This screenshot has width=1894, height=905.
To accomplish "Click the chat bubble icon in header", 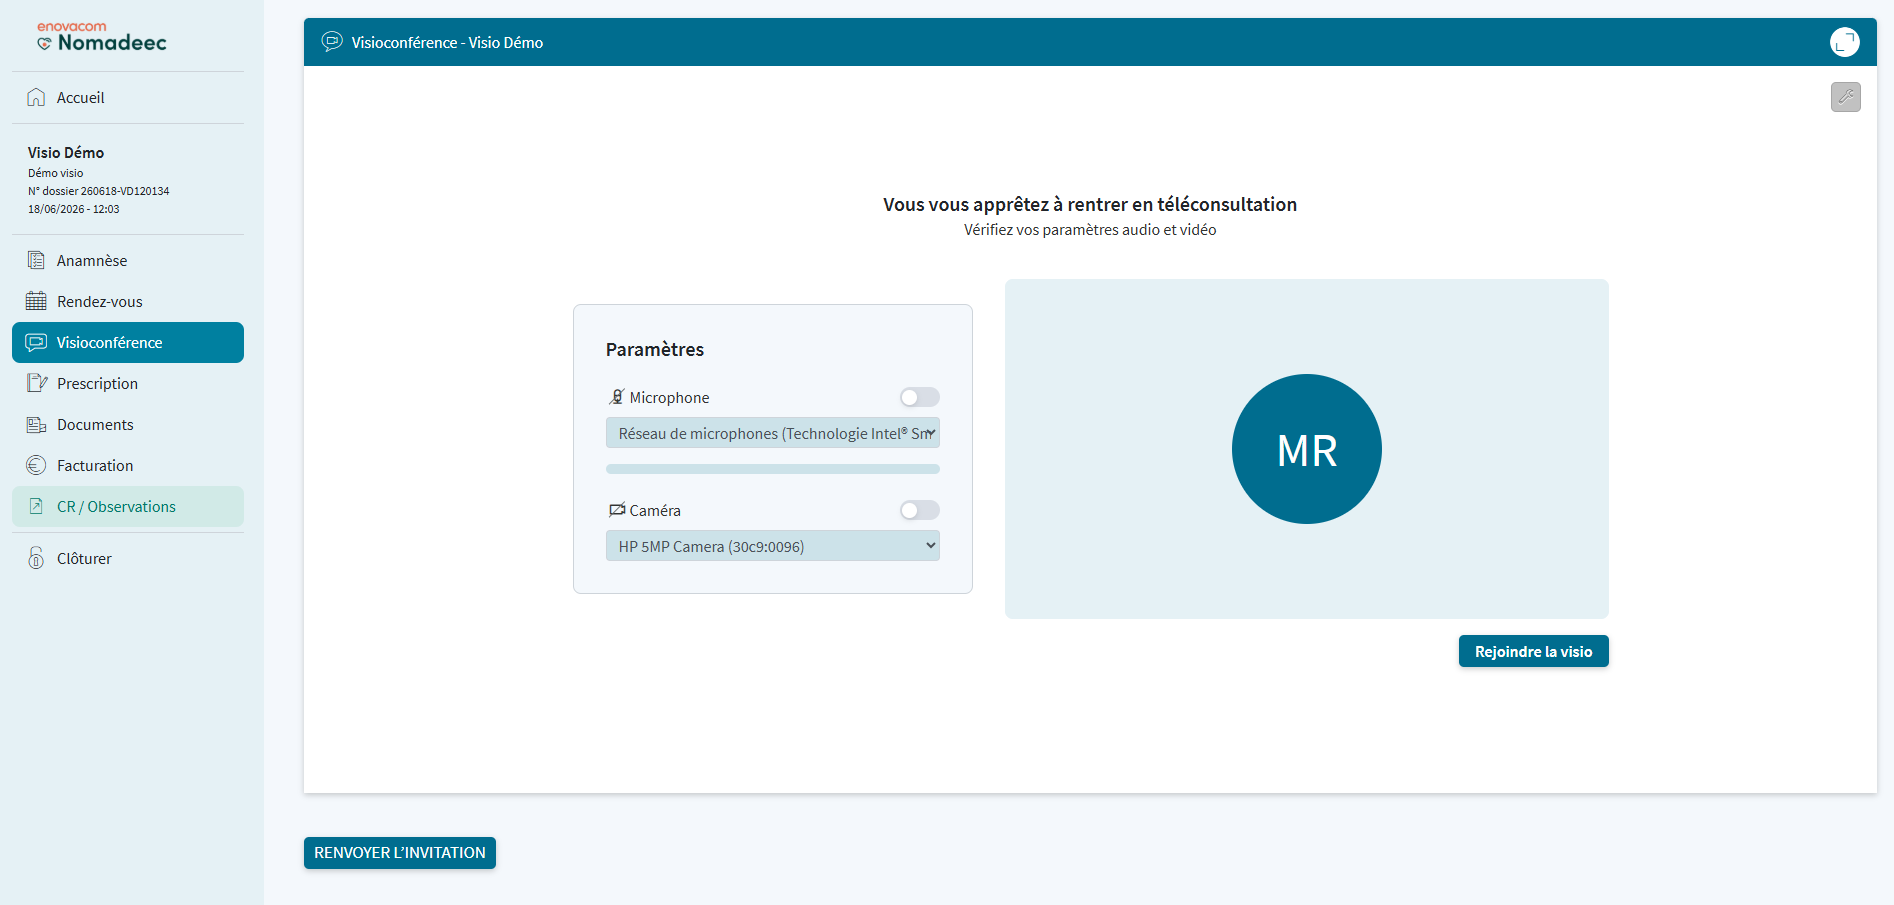I will 332,42.
